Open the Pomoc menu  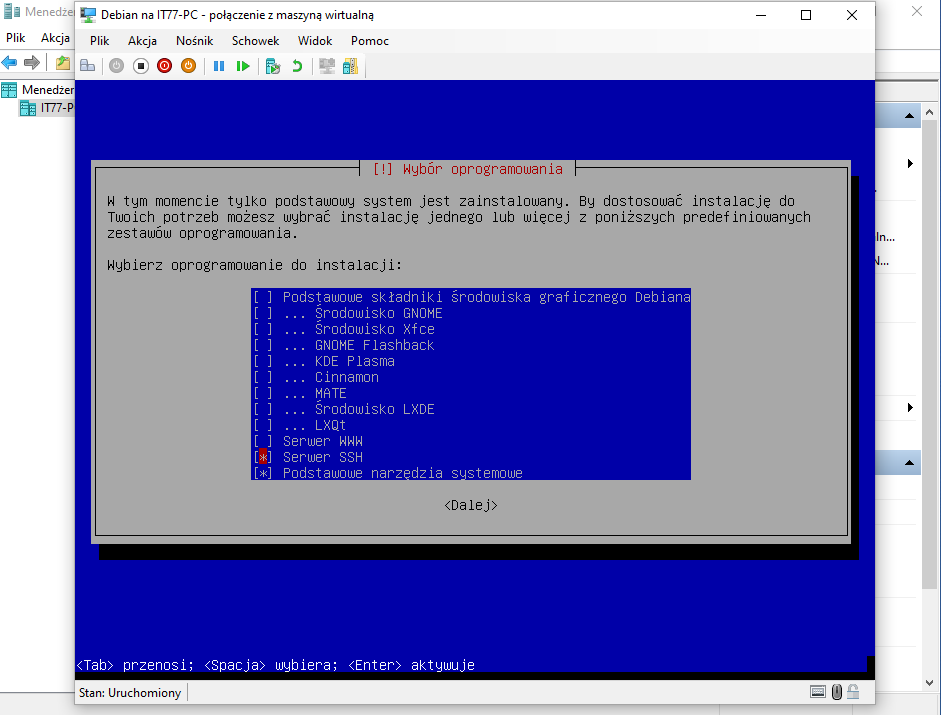tap(369, 41)
